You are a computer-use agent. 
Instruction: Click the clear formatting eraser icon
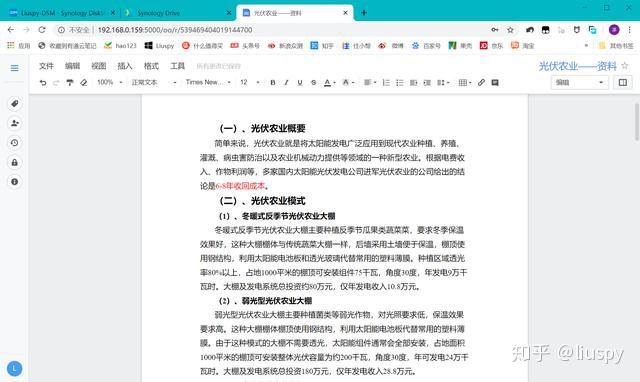(84, 83)
